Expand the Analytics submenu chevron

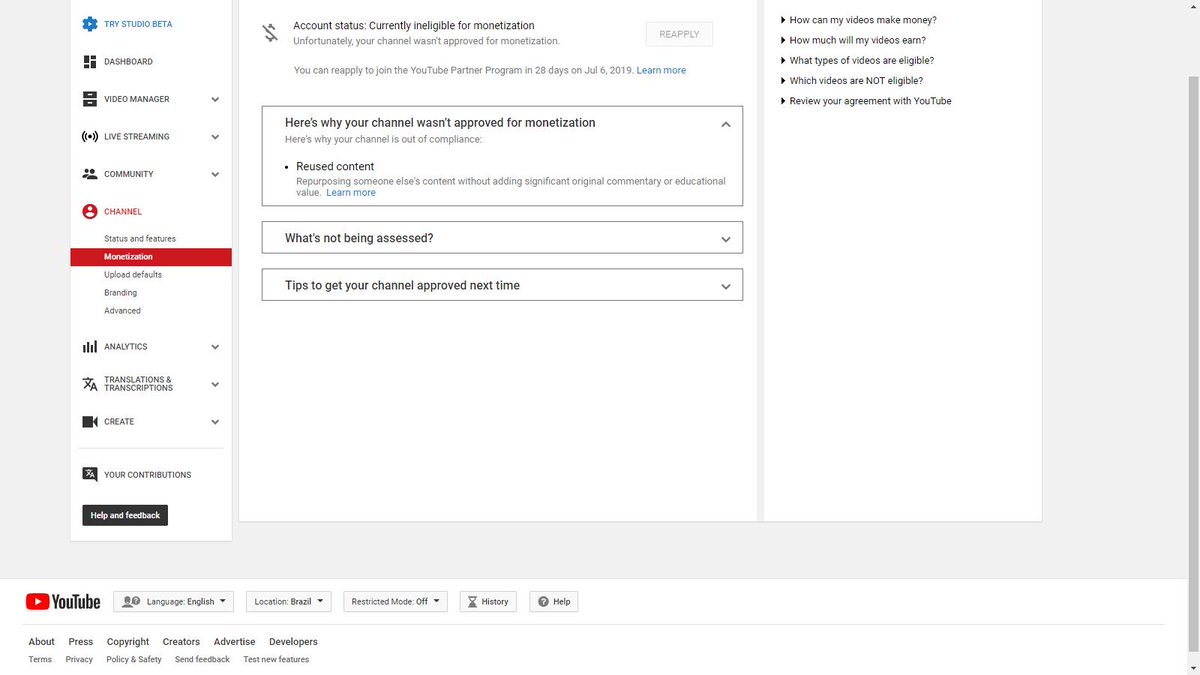(x=215, y=347)
